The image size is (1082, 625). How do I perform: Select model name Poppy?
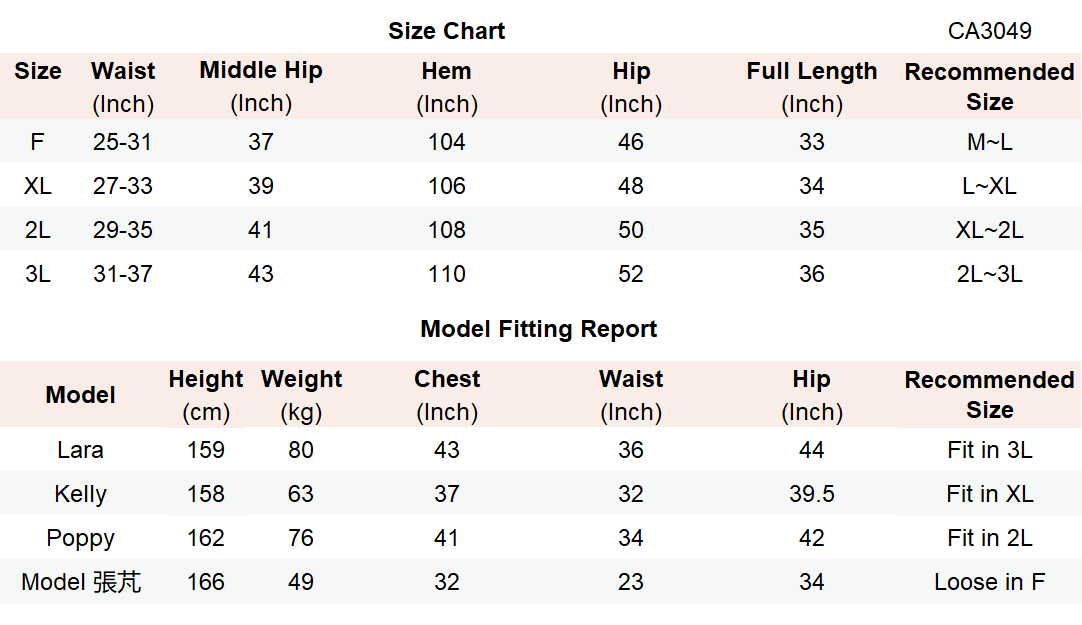(x=80, y=538)
